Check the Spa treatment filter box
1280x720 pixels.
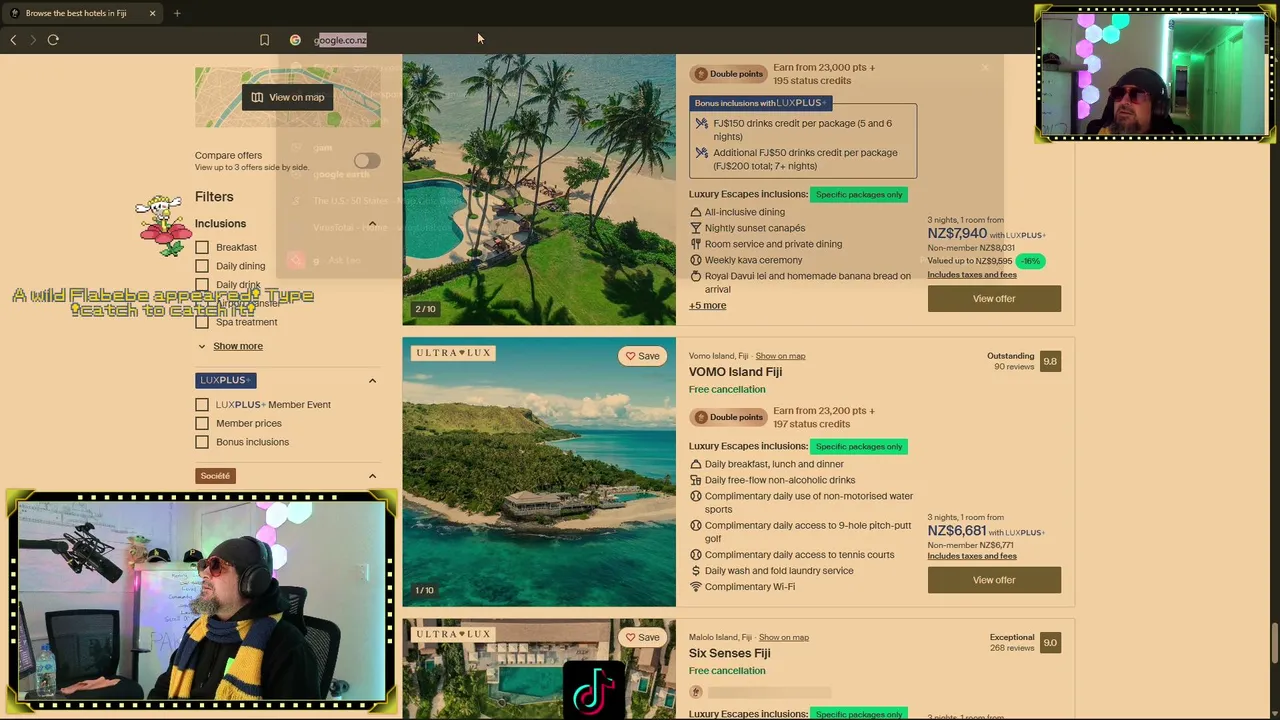pyautogui.click(x=202, y=322)
